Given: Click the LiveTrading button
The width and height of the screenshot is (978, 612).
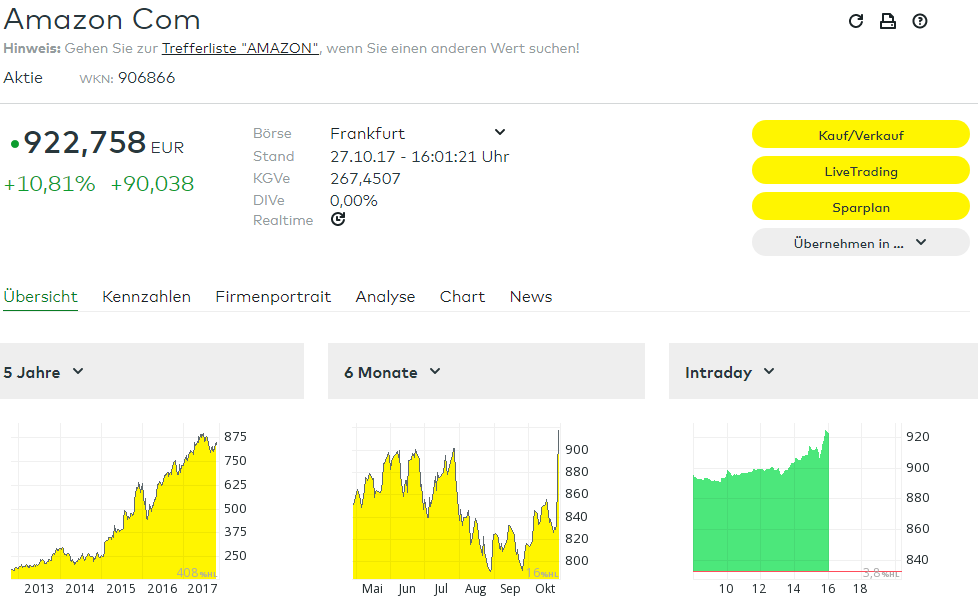Looking at the screenshot, I should (861, 171).
